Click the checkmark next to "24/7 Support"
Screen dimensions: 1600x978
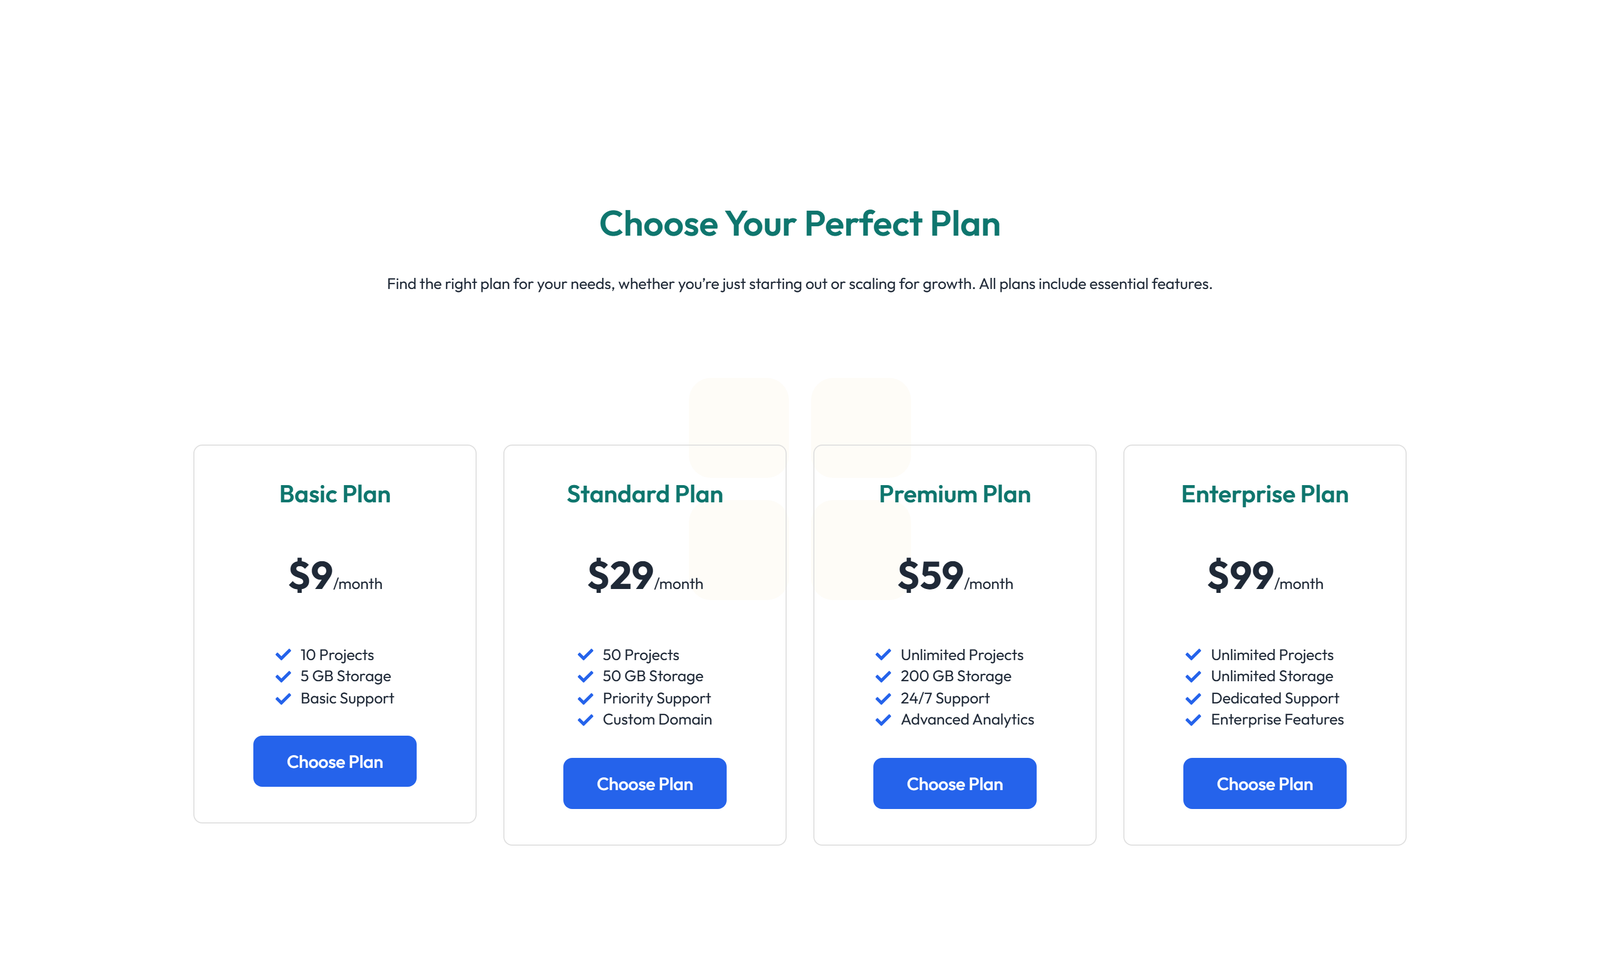883,698
